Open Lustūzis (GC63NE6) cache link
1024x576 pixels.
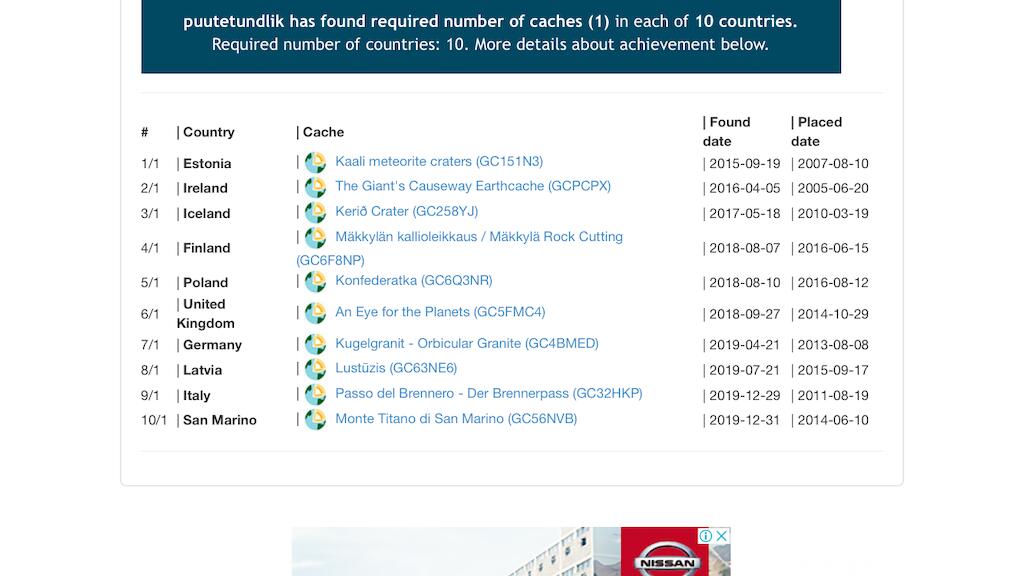point(396,368)
